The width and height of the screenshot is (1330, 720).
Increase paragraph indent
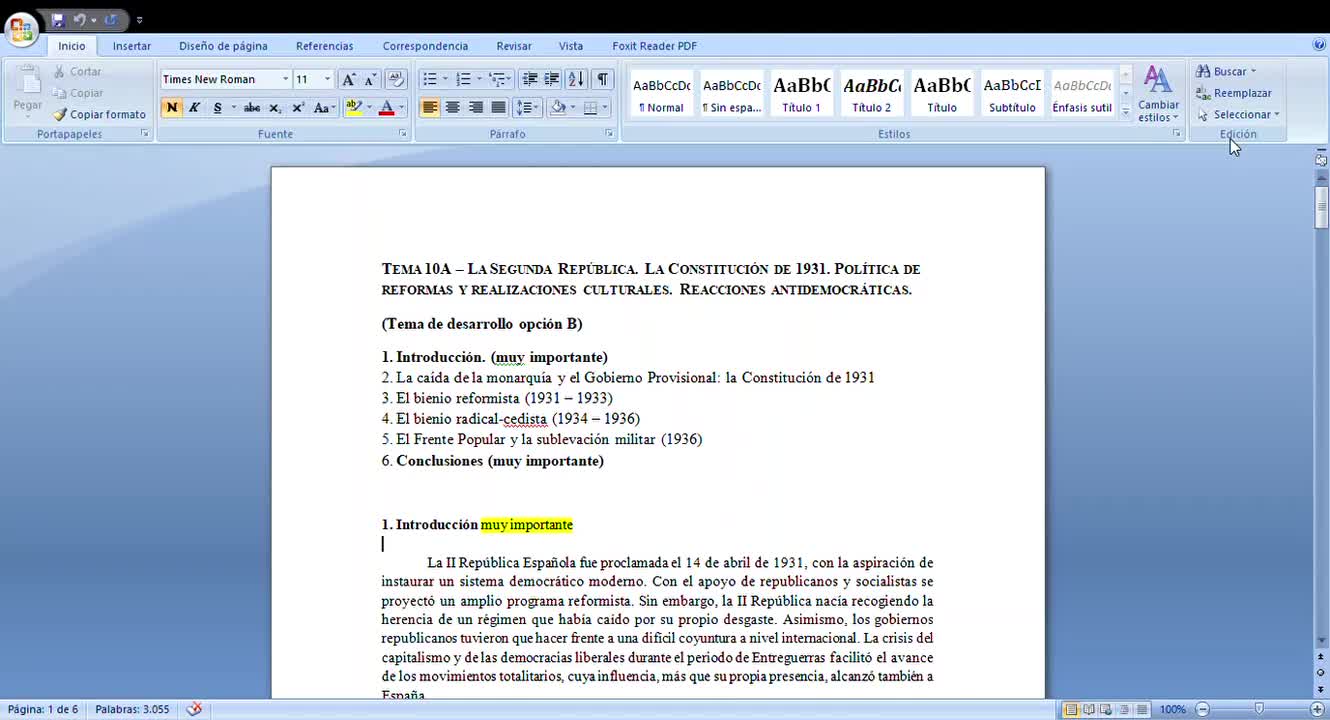551,79
